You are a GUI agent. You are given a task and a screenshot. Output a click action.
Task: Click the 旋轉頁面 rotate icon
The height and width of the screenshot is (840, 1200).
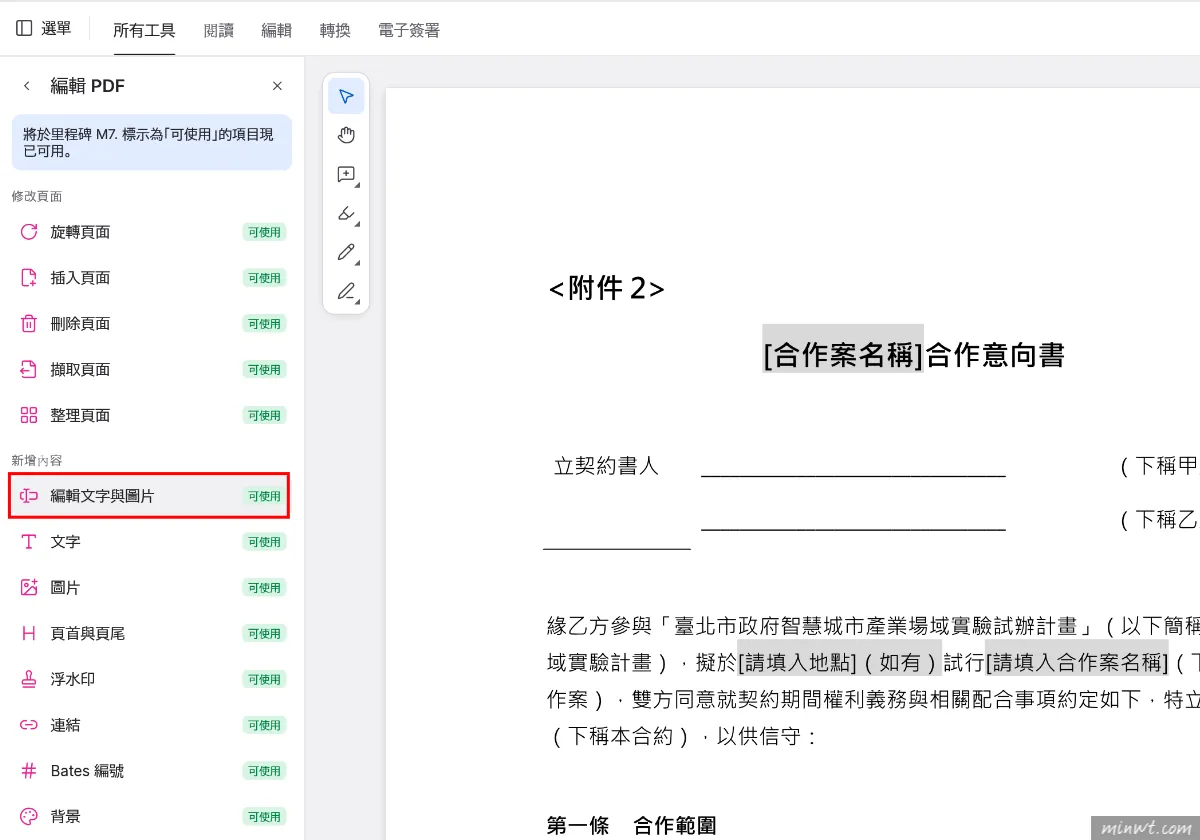29,232
